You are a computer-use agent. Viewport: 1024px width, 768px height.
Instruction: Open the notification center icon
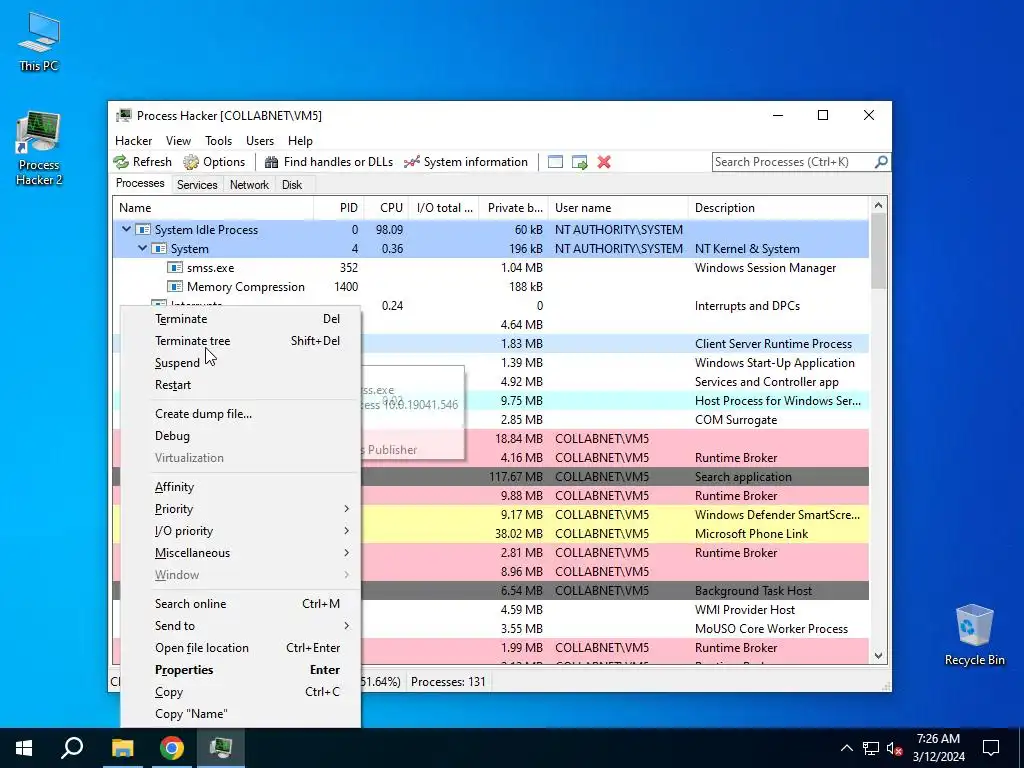(x=991, y=748)
